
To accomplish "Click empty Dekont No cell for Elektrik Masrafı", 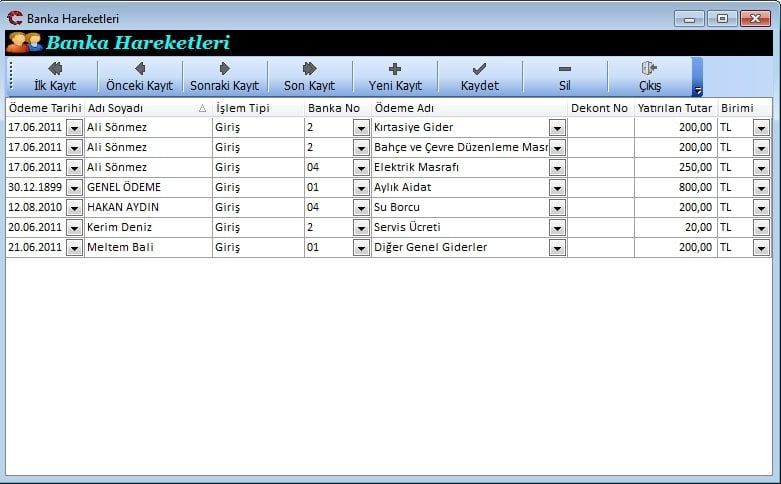I will tap(600, 167).
